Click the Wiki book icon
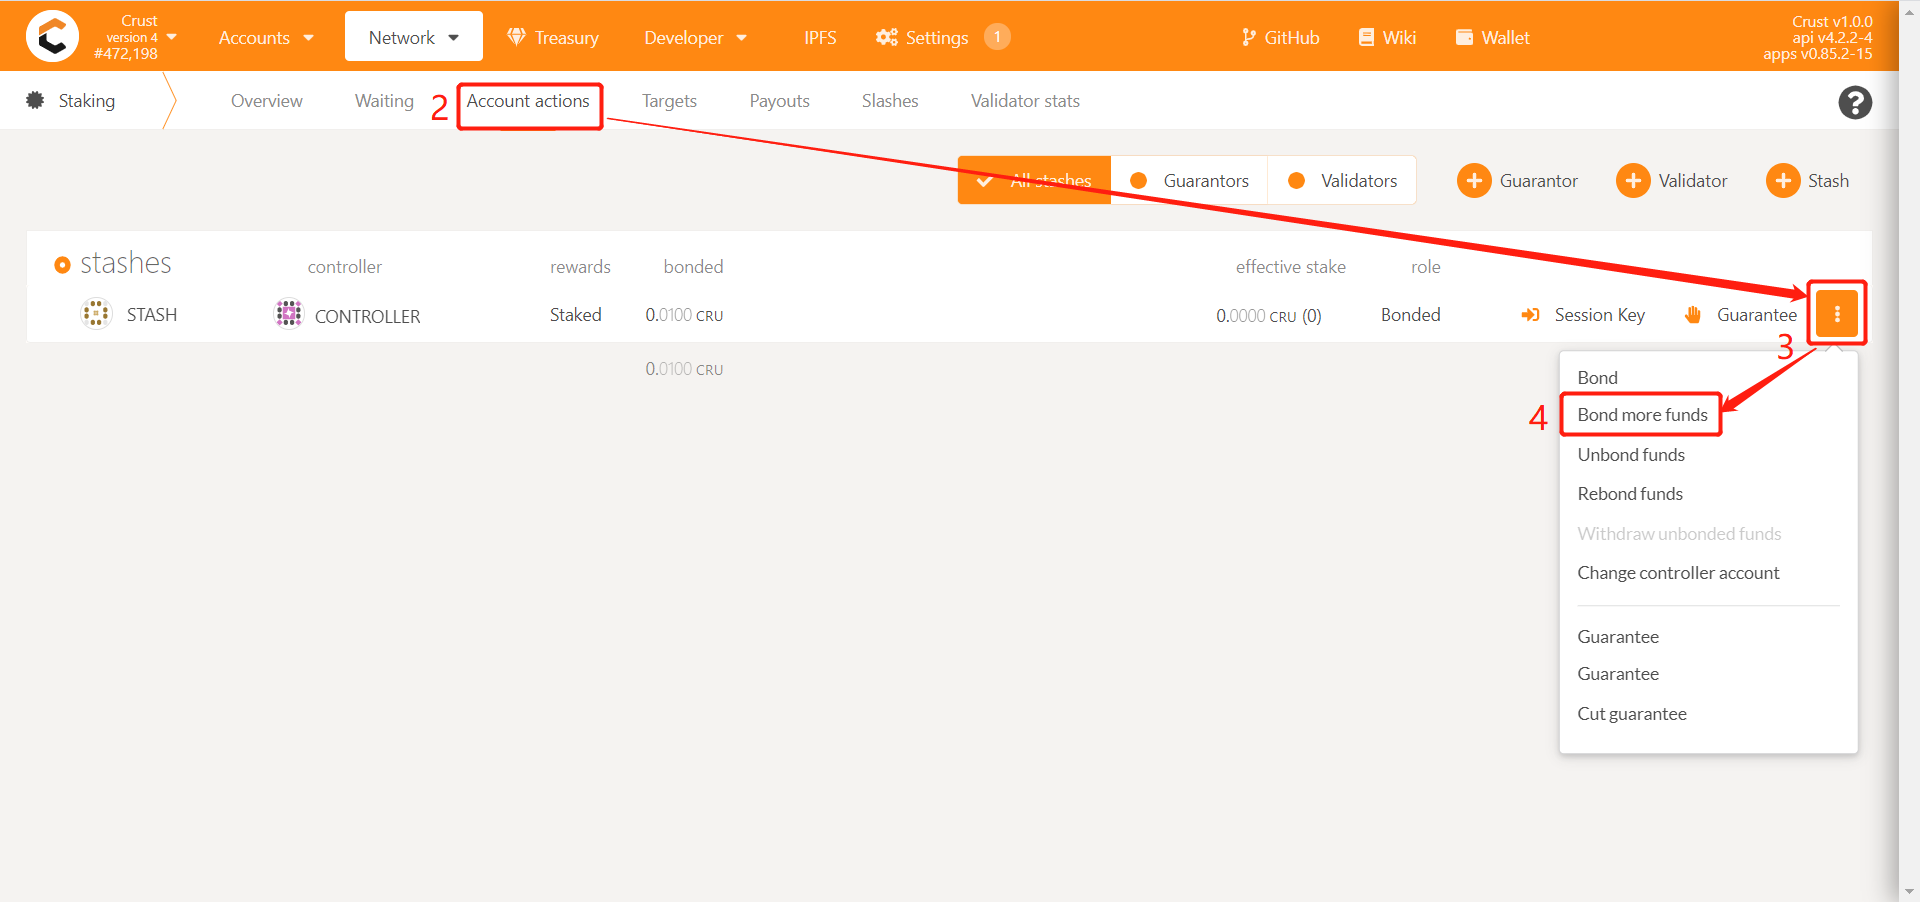This screenshot has height=902, width=1920. point(1366,37)
